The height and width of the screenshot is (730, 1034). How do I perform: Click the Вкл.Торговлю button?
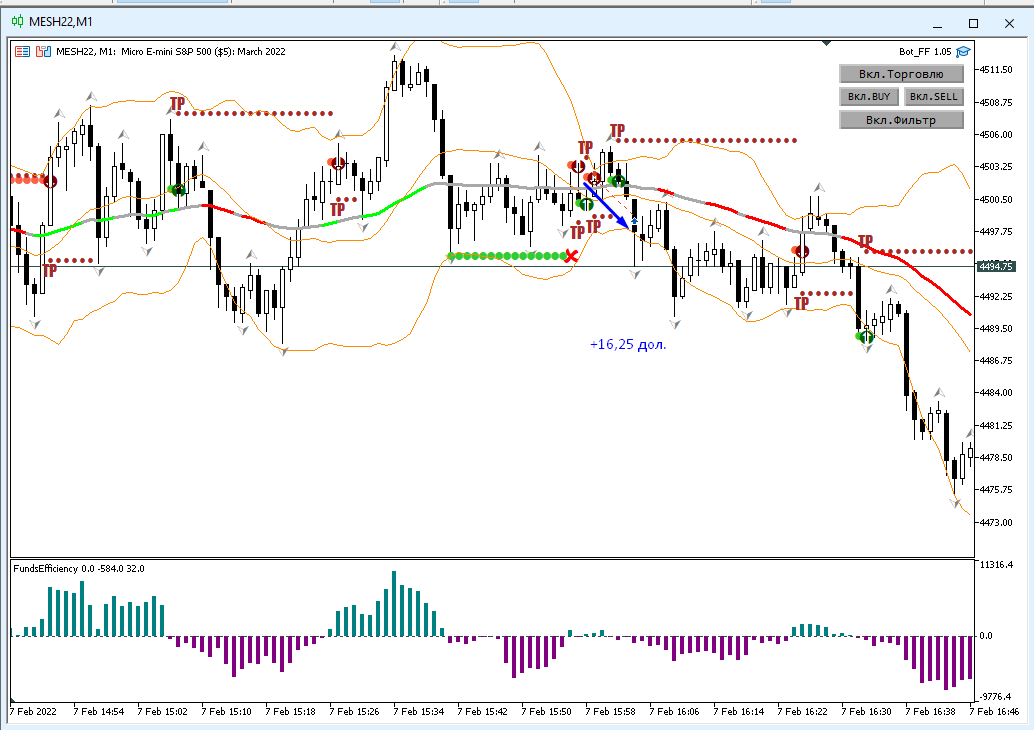coord(901,74)
